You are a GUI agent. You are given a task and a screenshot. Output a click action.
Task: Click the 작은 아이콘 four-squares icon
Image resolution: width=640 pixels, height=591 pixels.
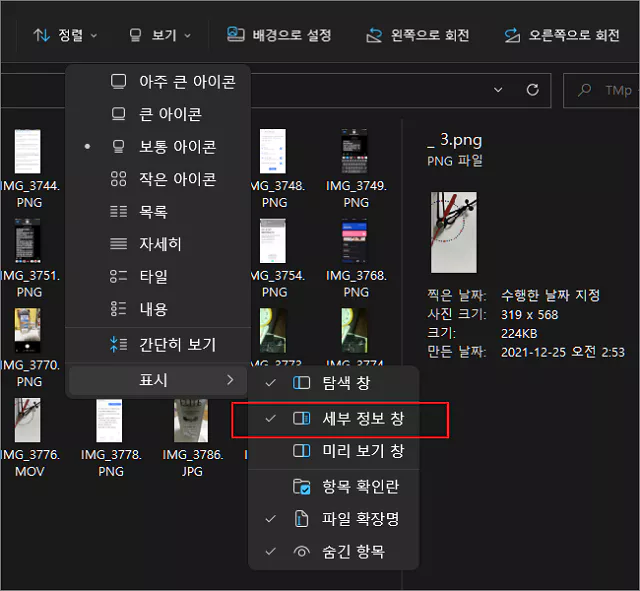click(118, 179)
